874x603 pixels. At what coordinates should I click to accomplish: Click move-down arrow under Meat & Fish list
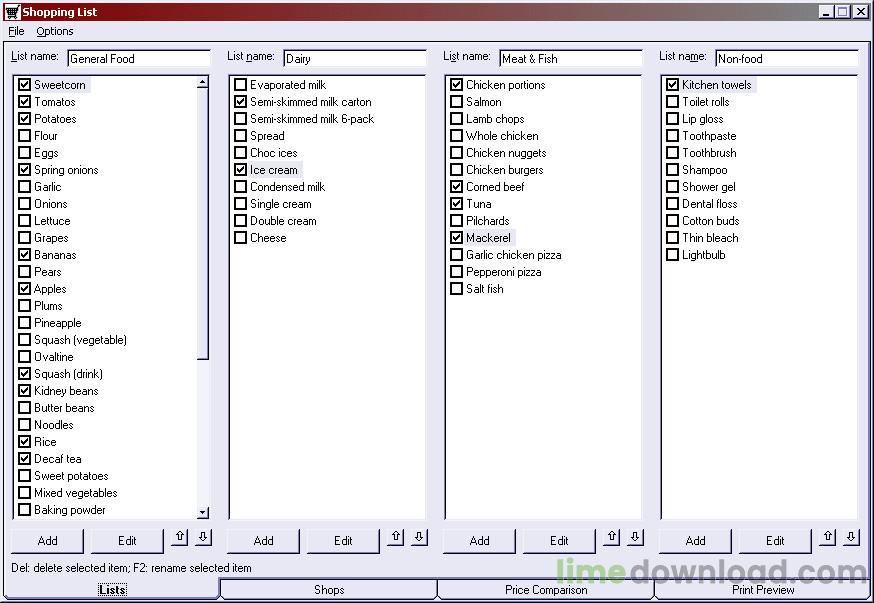(635, 538)
